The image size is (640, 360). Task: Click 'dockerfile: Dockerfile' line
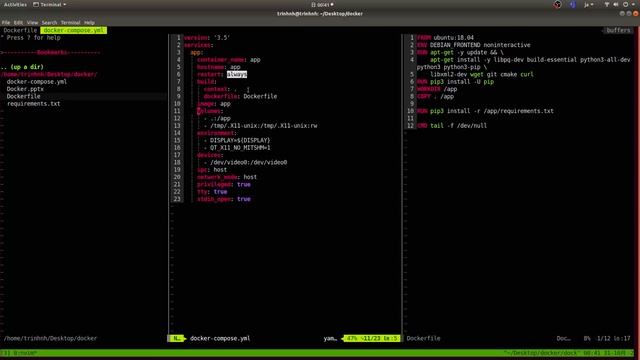click(240, 96)
